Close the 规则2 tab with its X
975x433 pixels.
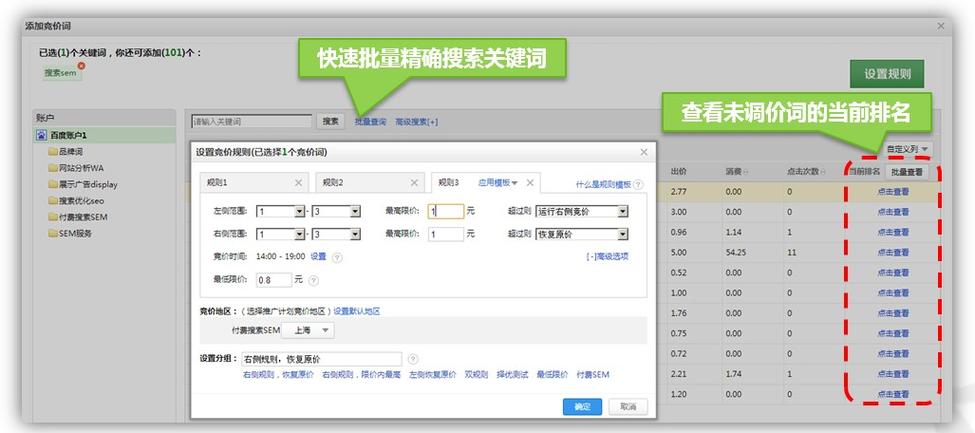(414, 183)
